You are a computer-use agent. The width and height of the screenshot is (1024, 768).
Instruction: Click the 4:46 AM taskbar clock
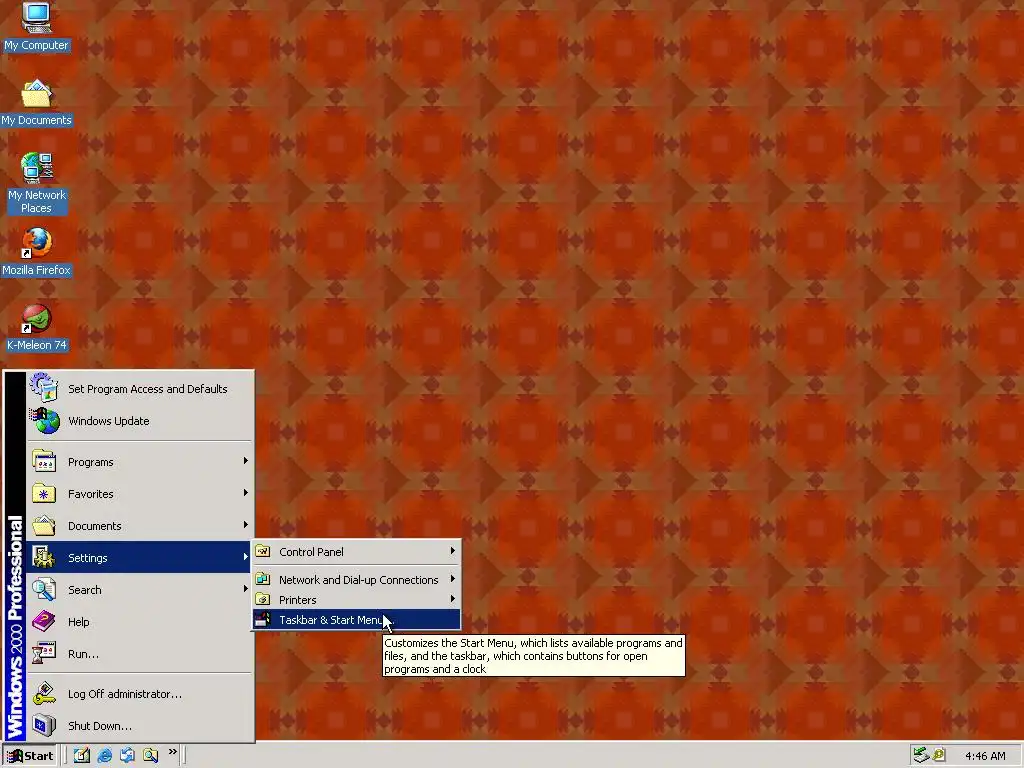(985, 756)
